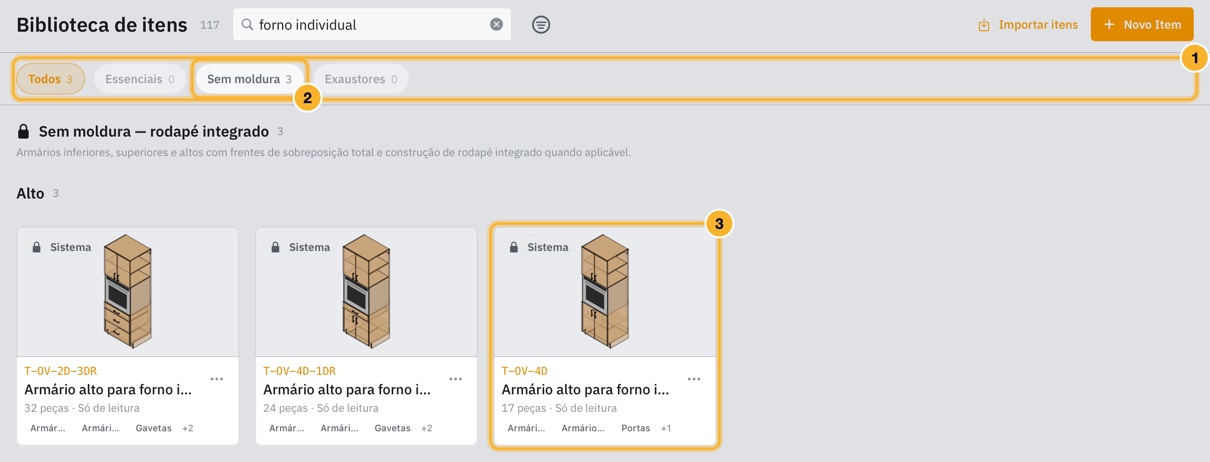The width and height of the screenshot is (1210, 462).
Task: Switch to the Sem moldura tab
Action: tap(249, 79)
